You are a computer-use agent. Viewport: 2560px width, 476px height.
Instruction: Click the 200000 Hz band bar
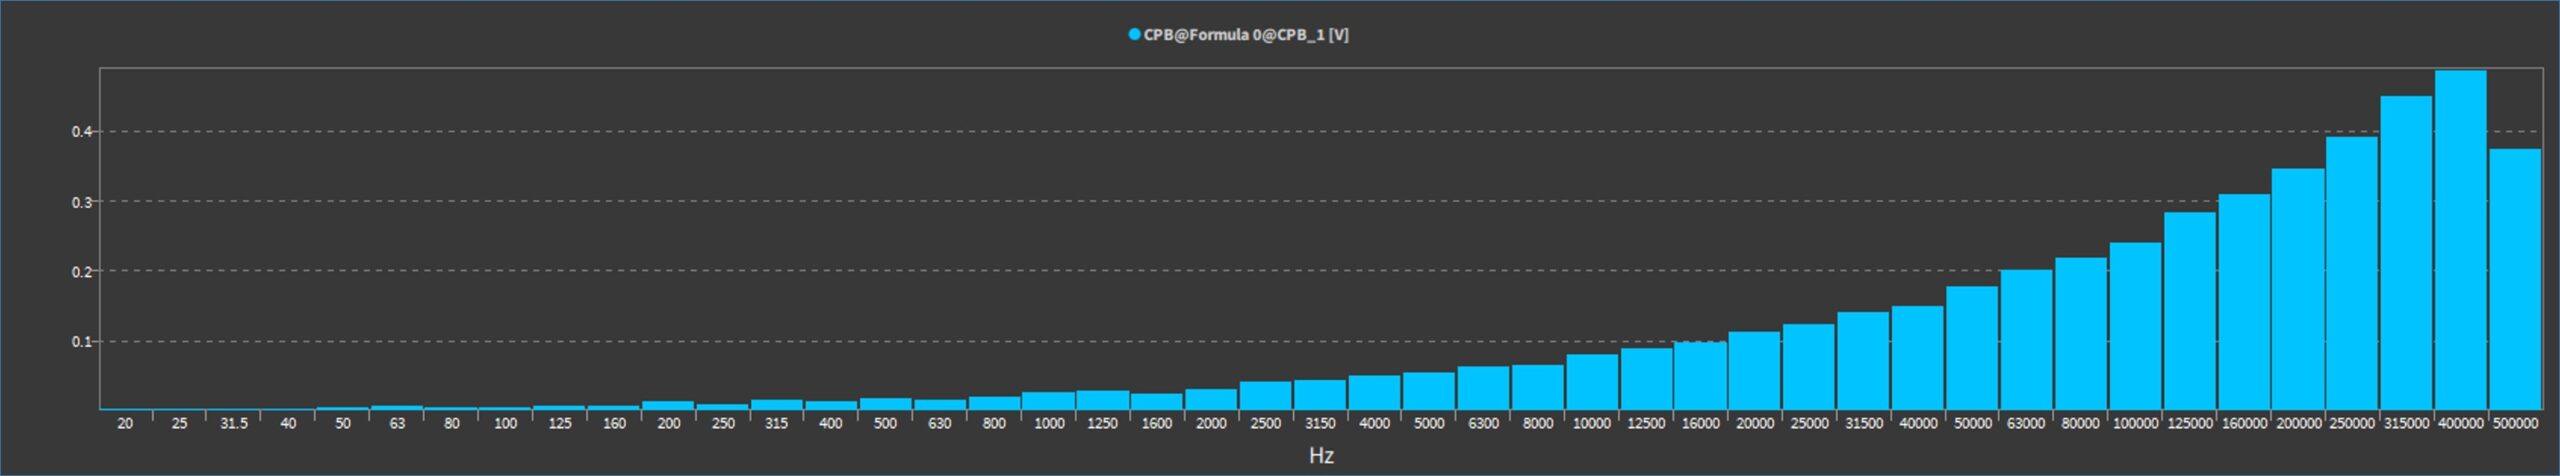click(2297, 289)
